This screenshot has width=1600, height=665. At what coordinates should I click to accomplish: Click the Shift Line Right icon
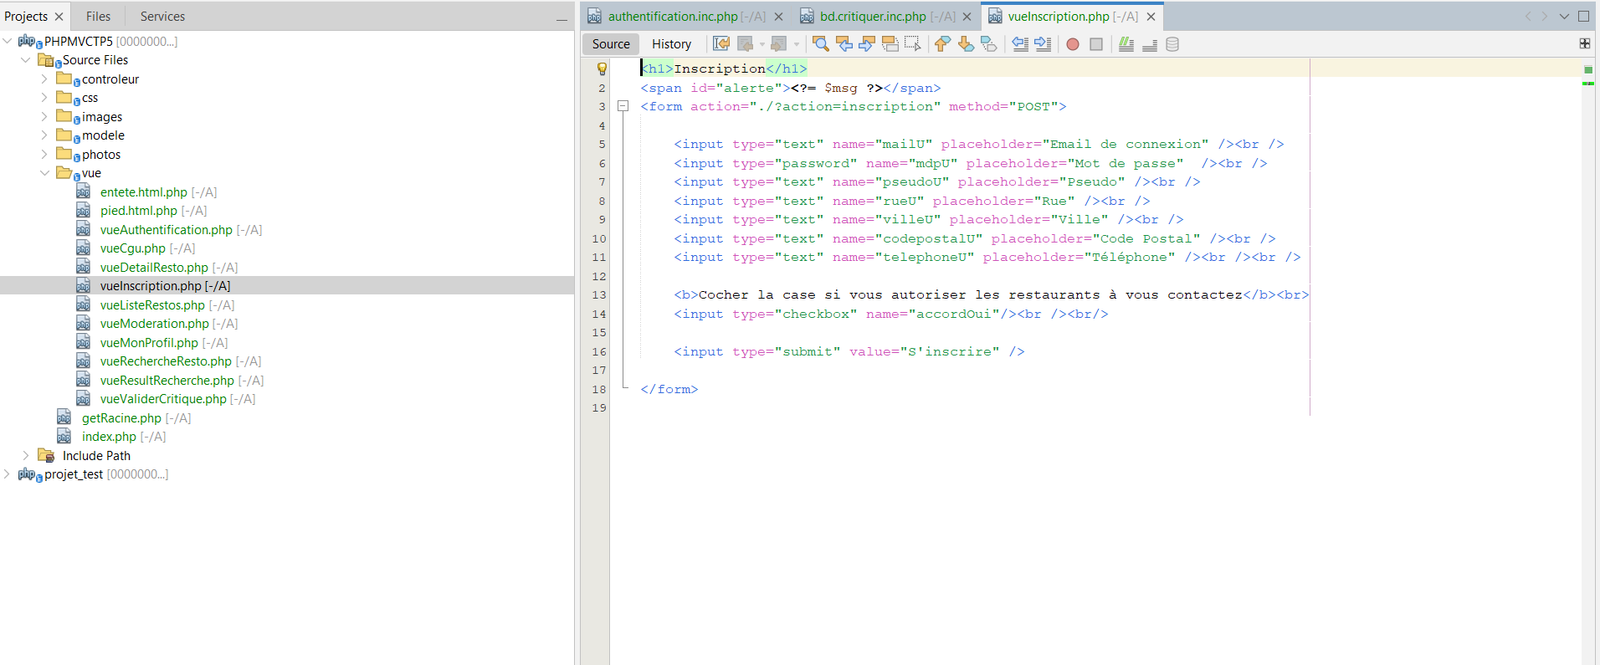click(x=1042, y=44)
